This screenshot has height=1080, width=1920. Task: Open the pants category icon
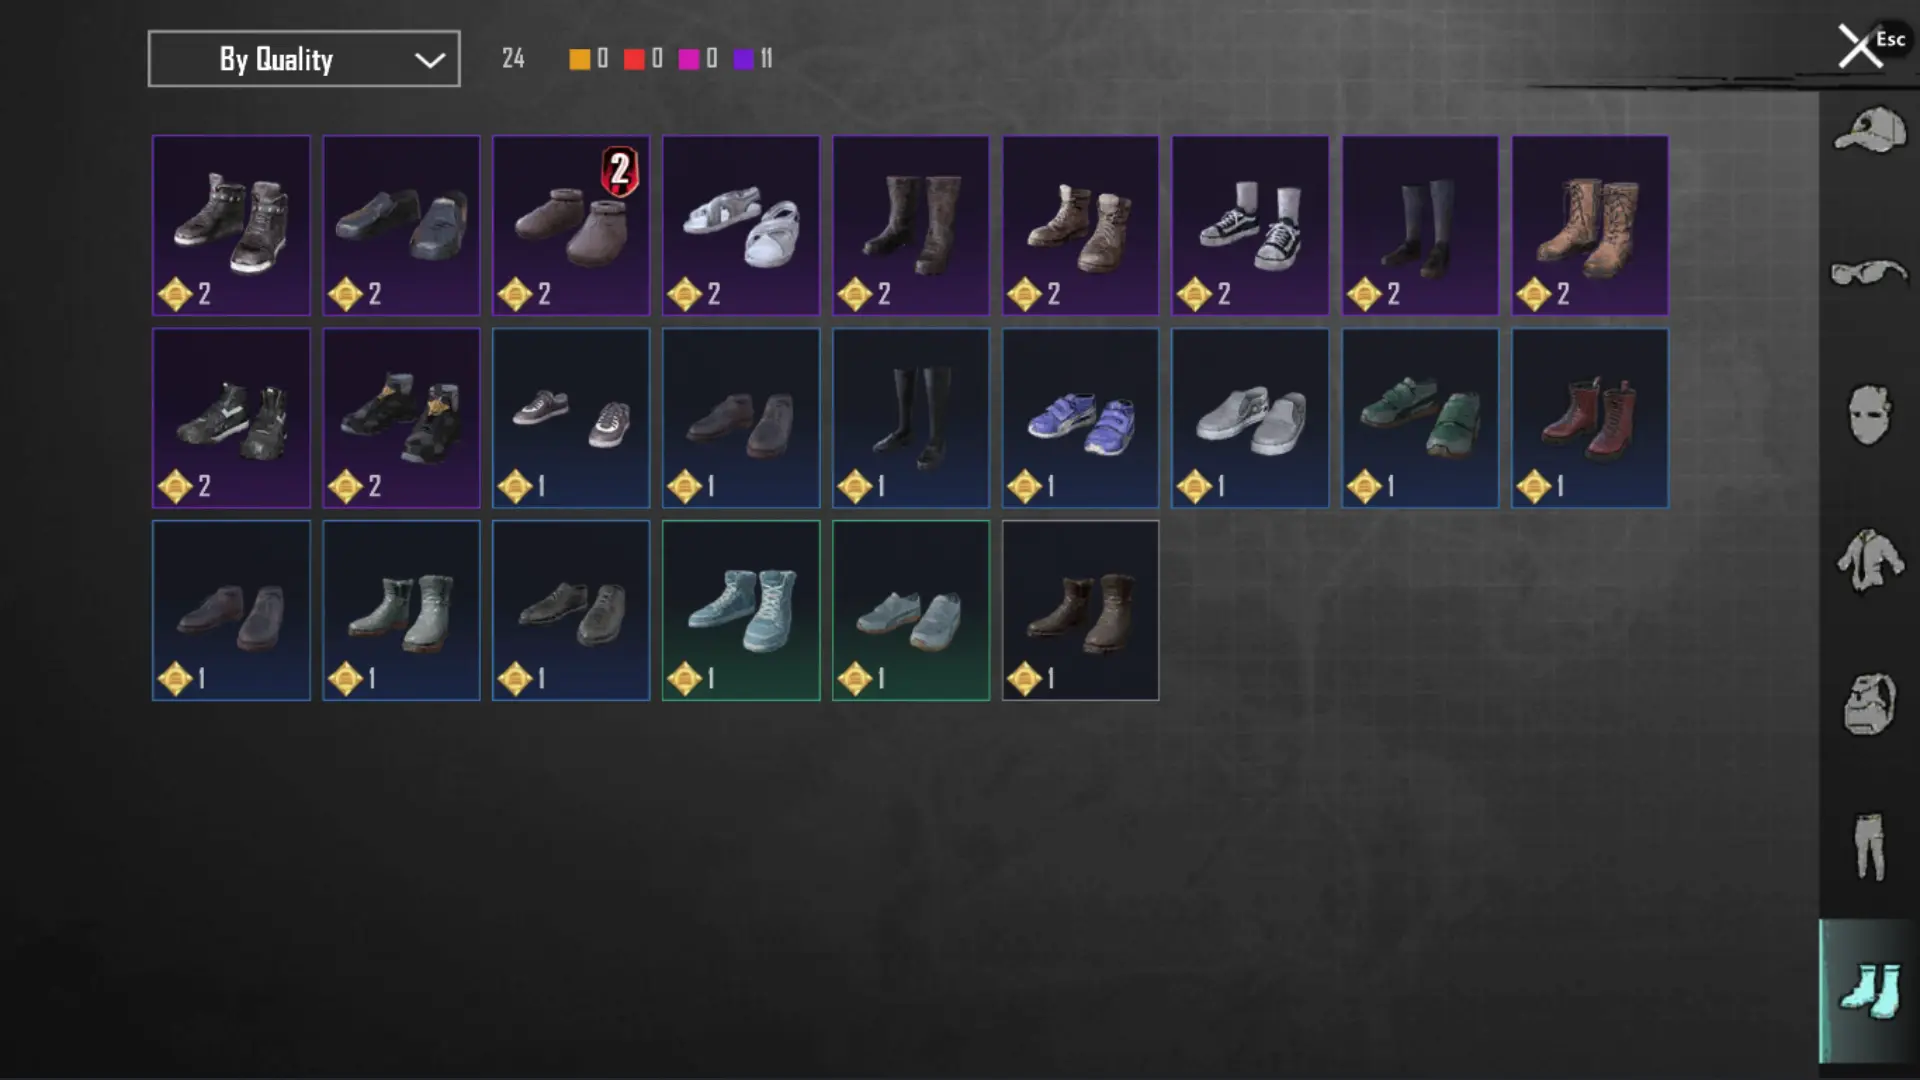point(1869,847)
